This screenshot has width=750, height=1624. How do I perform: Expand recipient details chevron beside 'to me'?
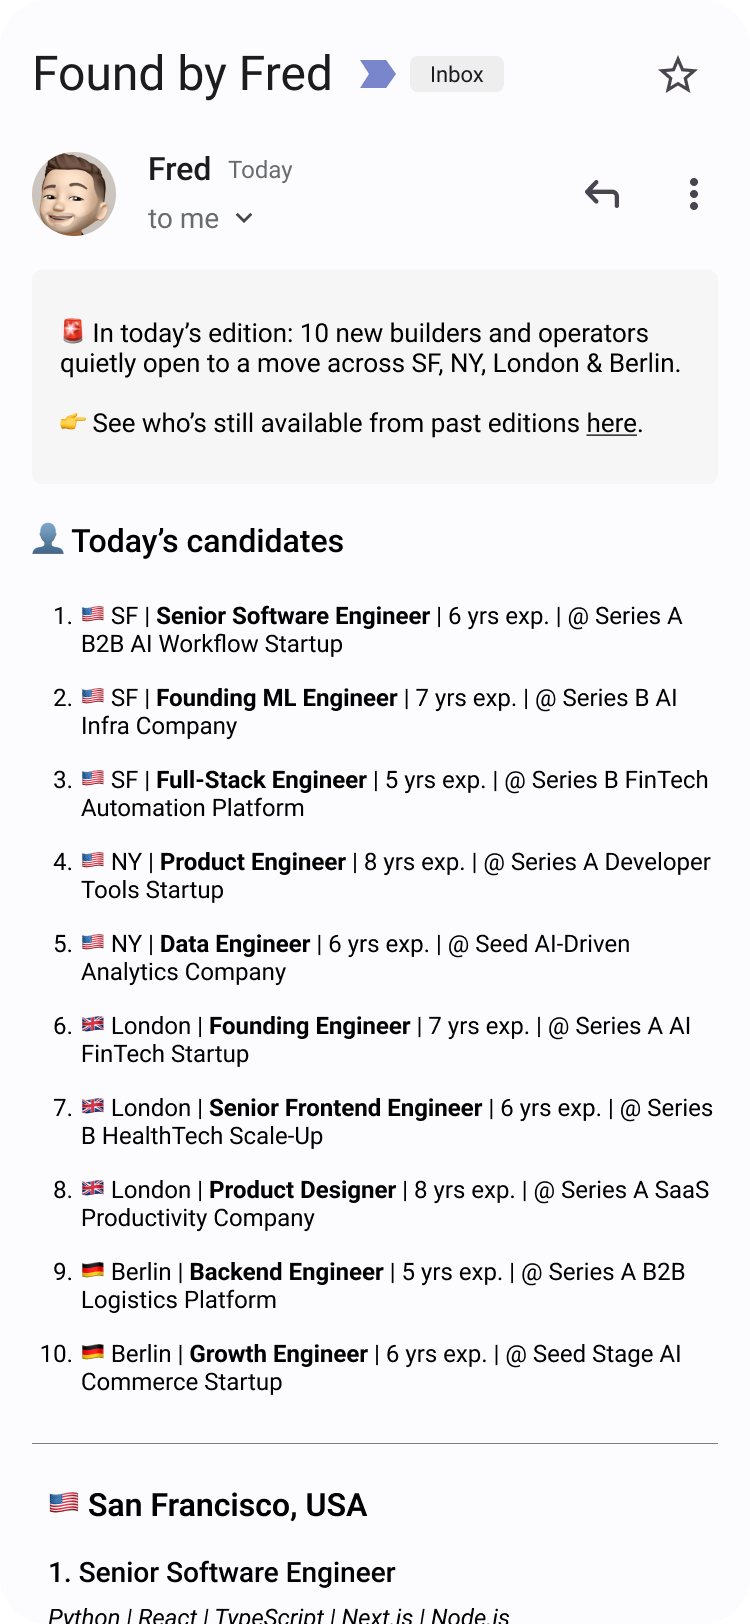coord(244,219)
